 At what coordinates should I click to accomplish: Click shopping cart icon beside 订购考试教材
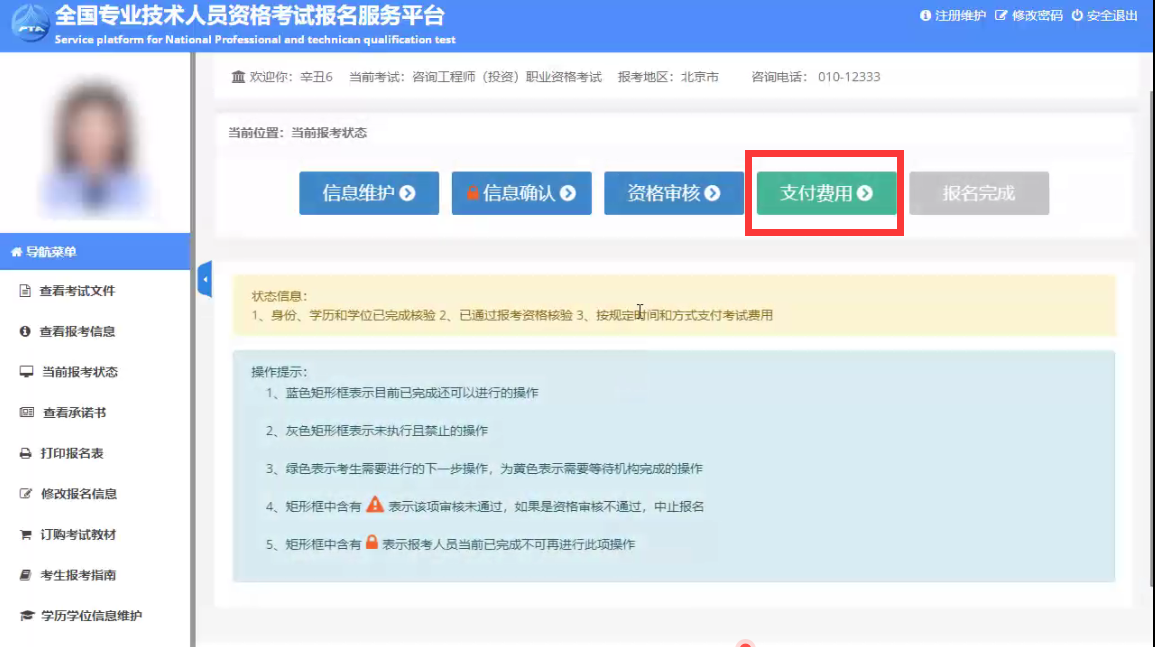26,535
